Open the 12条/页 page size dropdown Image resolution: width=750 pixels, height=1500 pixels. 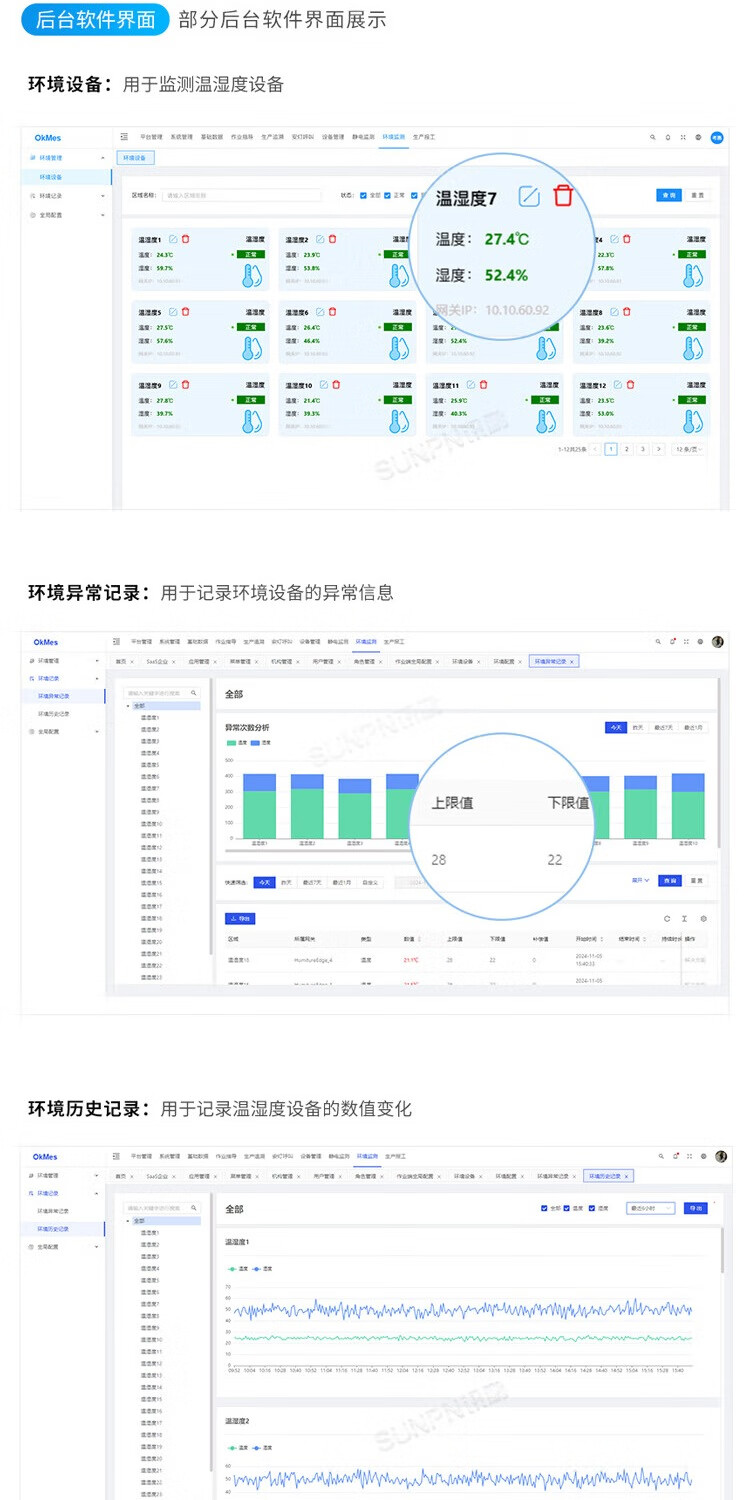(689, 449)
